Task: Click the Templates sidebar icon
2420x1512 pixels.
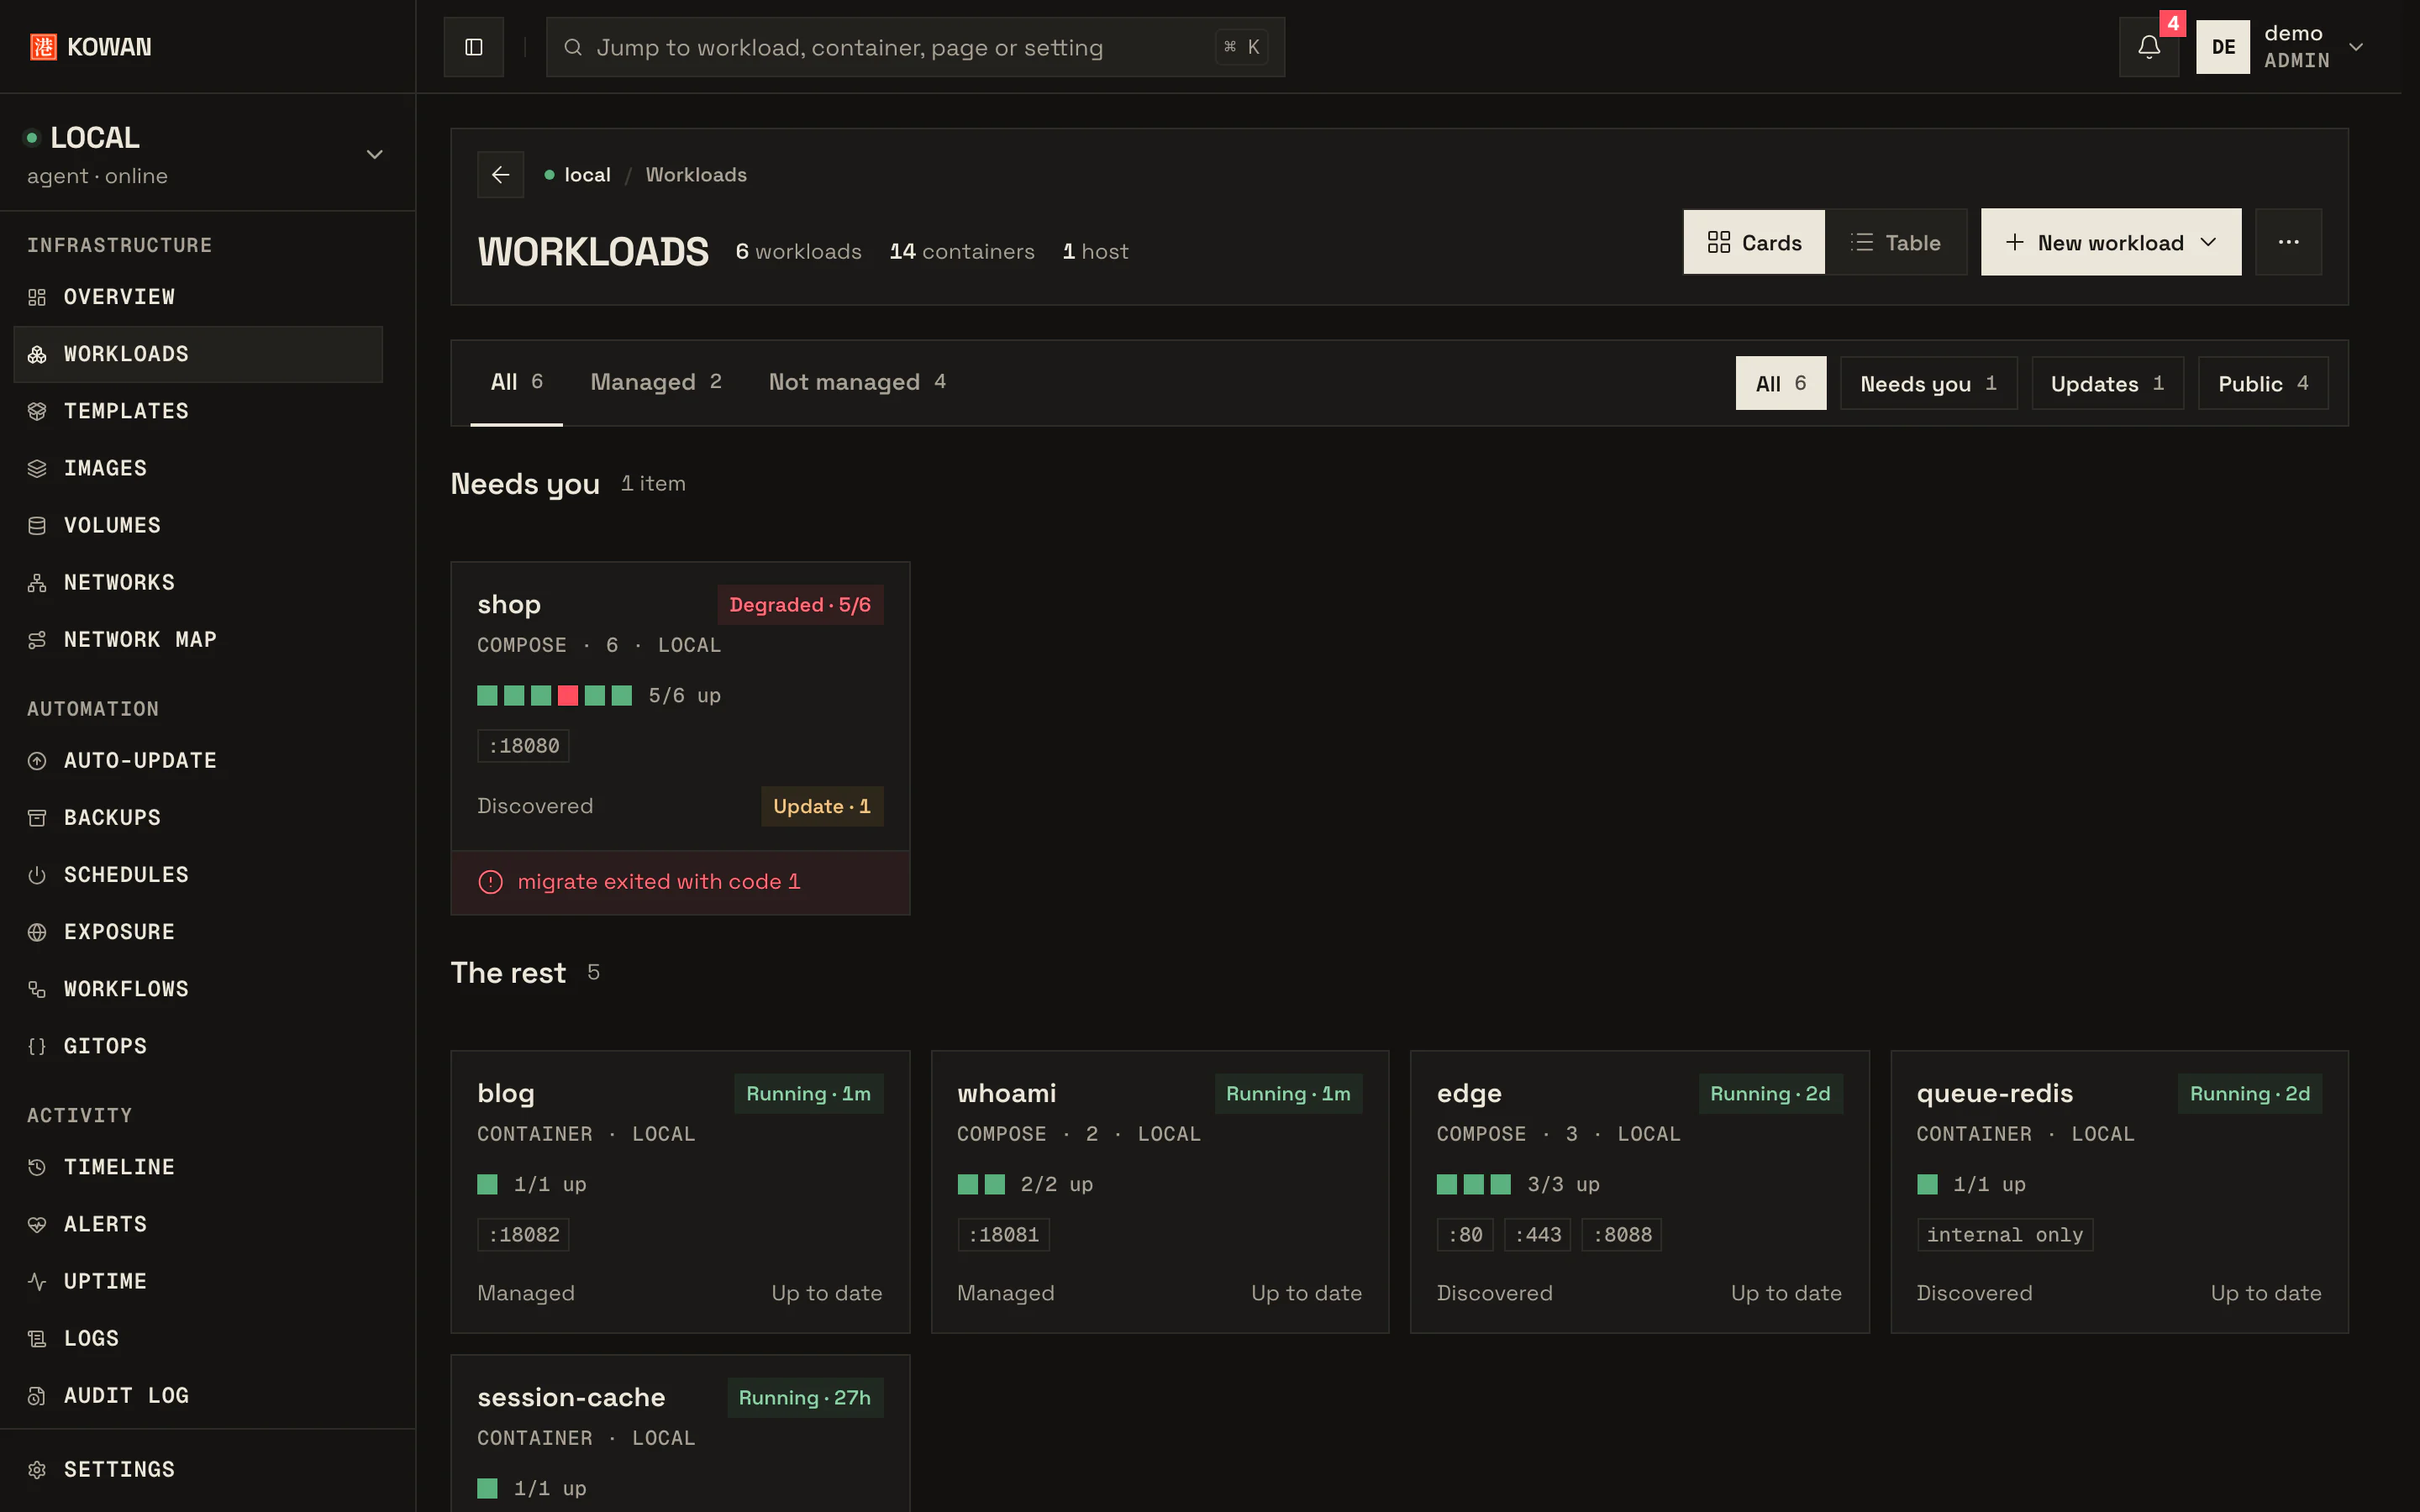Action: (37, 411)
